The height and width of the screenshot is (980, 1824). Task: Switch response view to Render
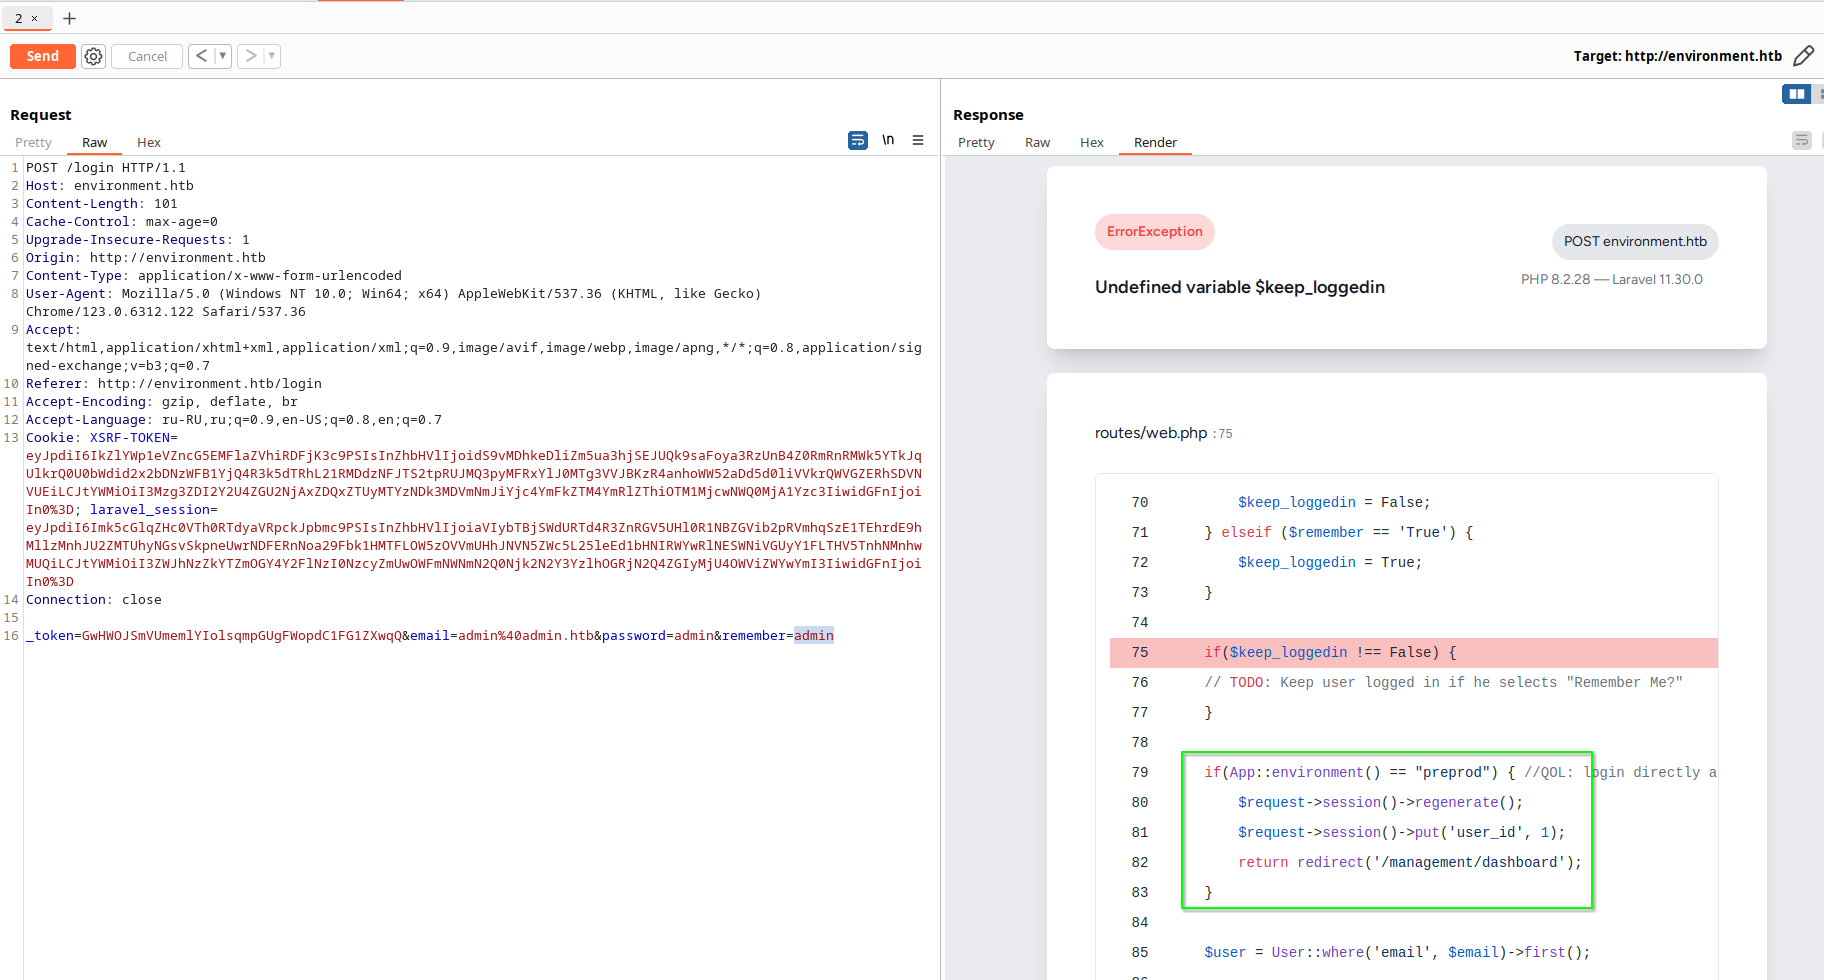1155,142
